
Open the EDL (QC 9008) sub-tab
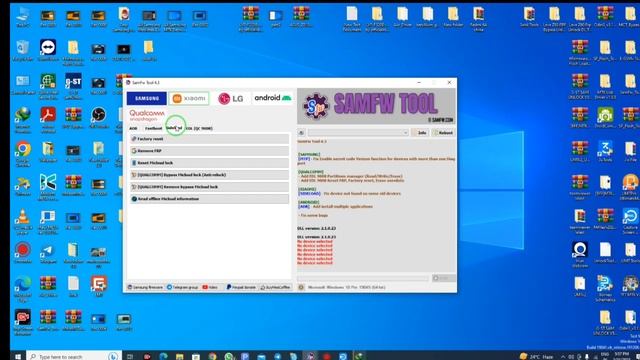point(199,128)
